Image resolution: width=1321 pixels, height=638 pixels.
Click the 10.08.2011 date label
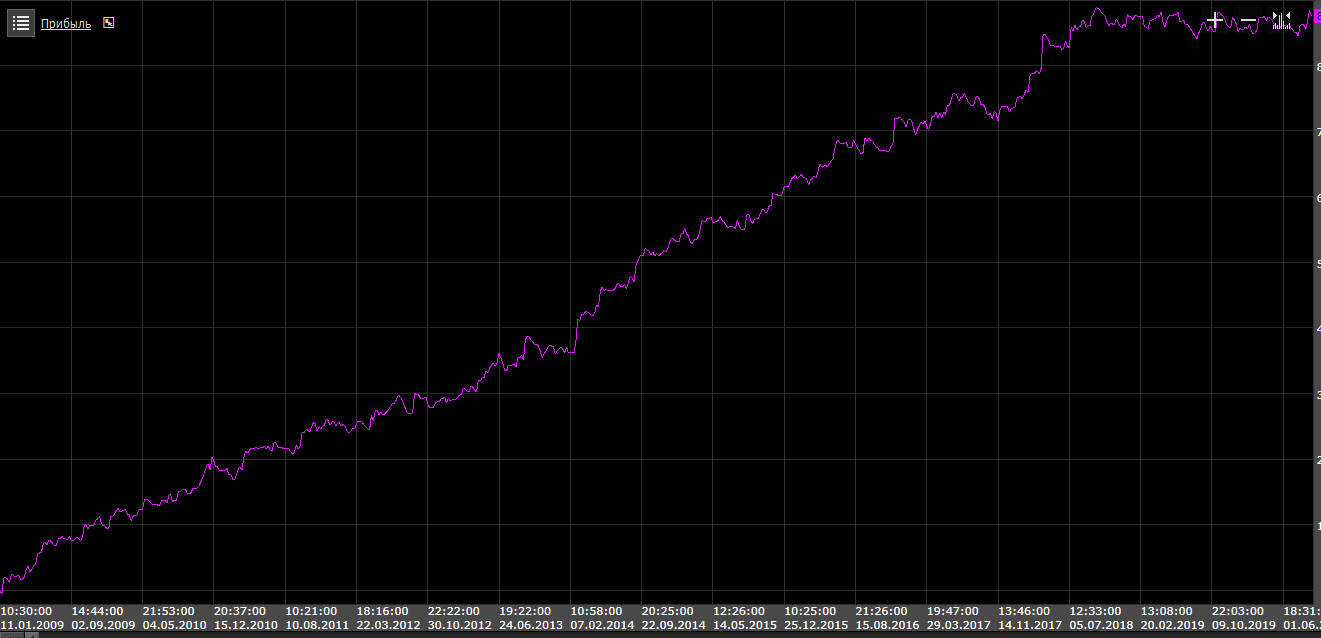317,624
